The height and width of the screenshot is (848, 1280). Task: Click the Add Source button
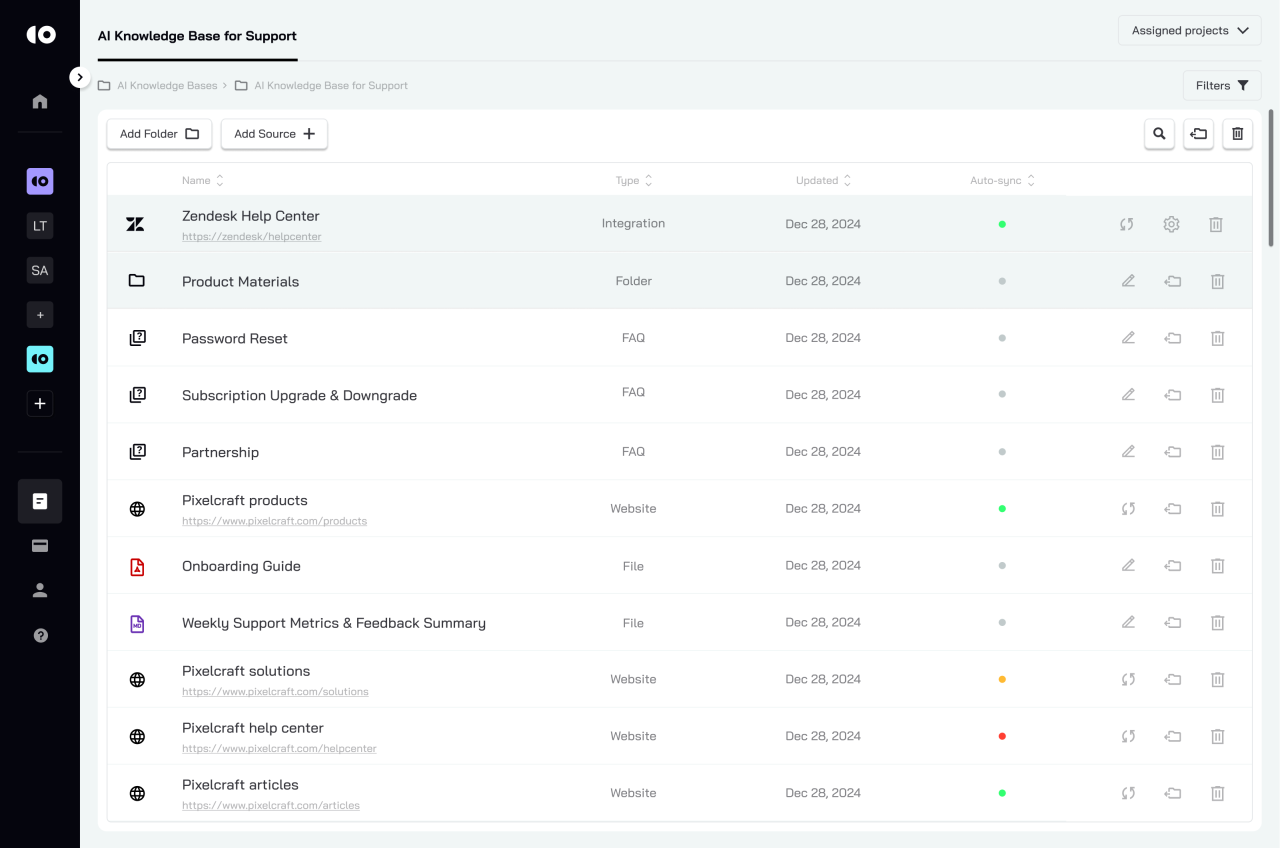coord(274,134)
